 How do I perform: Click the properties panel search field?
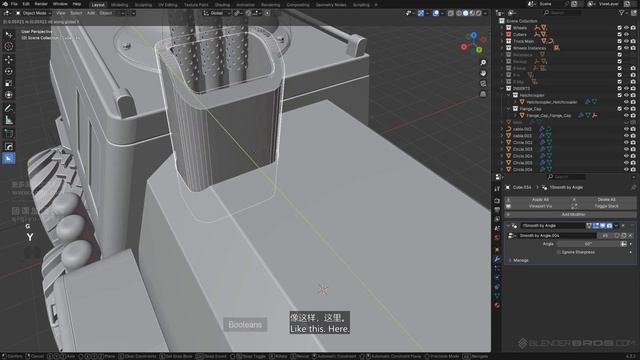567,177
